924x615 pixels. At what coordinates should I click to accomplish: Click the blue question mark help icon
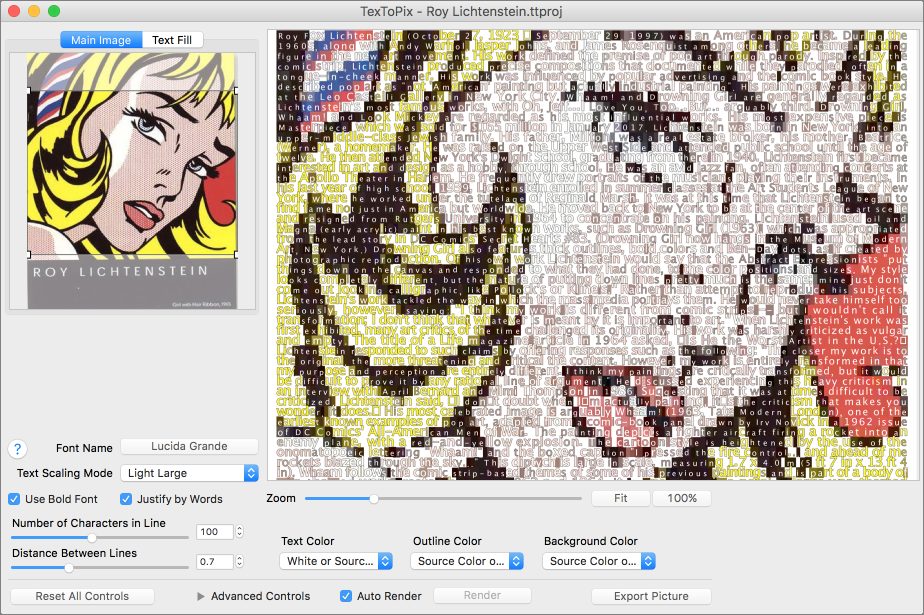[15, 447]
